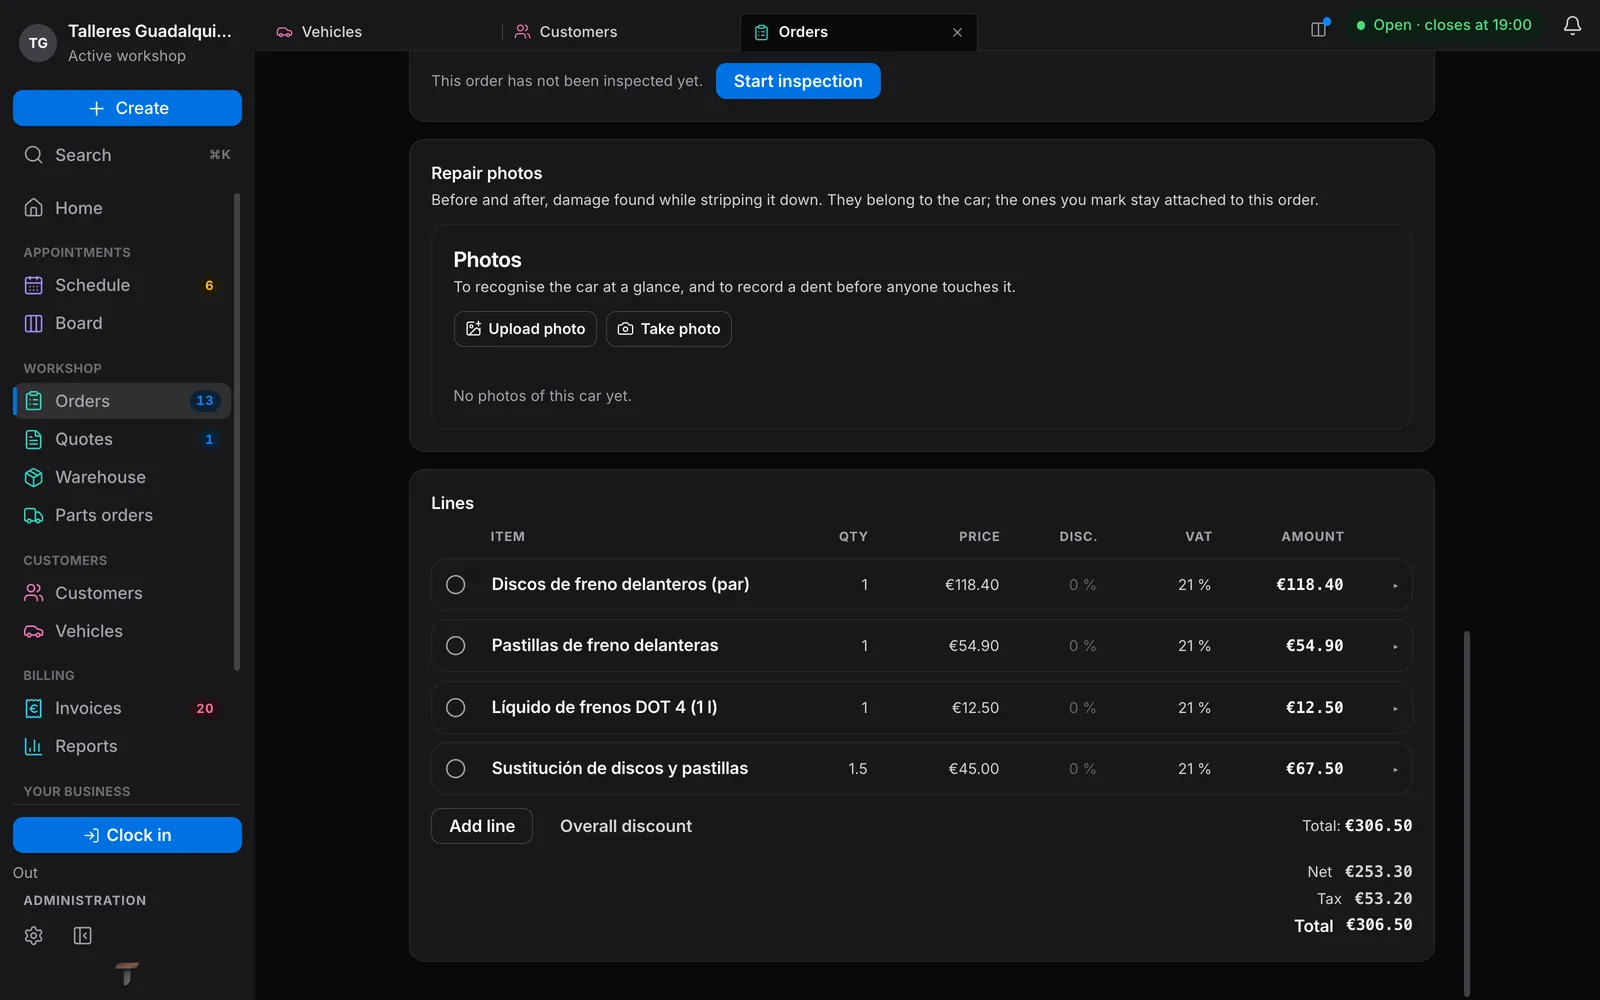Screen dimensions: 1600x1000
Task: Click the Clock in button
Action: 127,835
